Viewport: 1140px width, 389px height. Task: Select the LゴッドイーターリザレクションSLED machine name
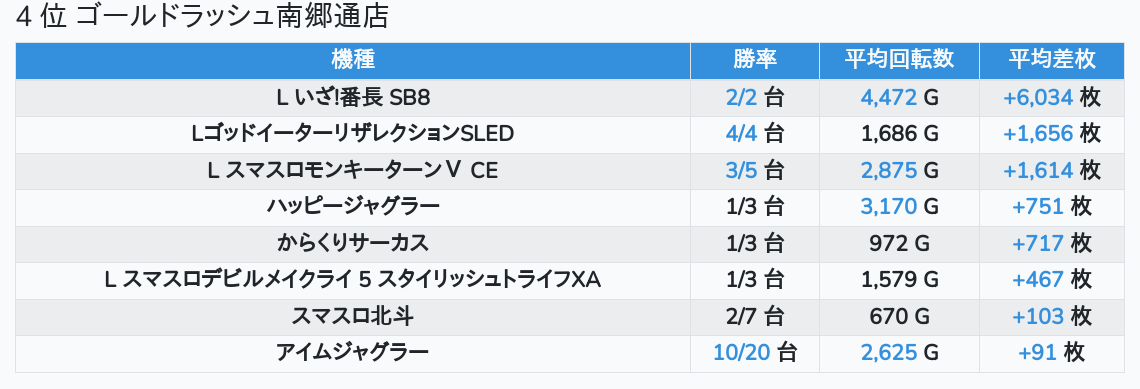coord(353,134)
